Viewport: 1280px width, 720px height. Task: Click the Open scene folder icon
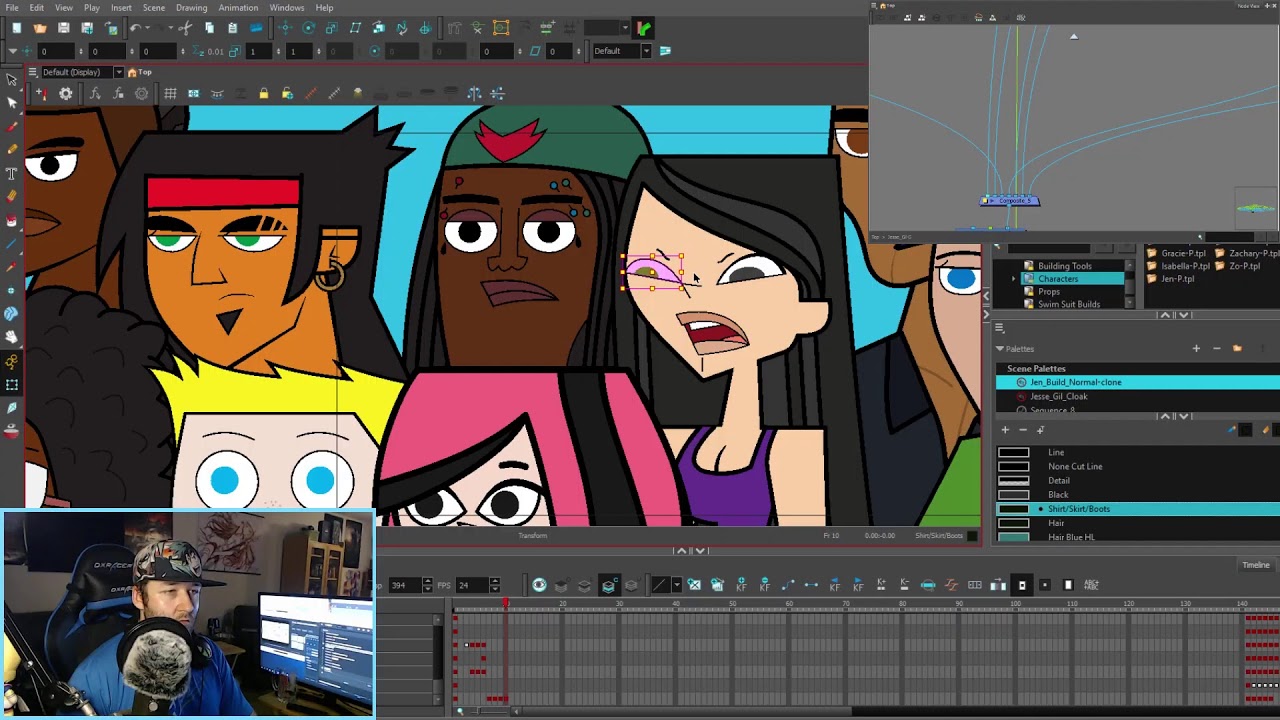pyautogui.click(x=40, y=28)
